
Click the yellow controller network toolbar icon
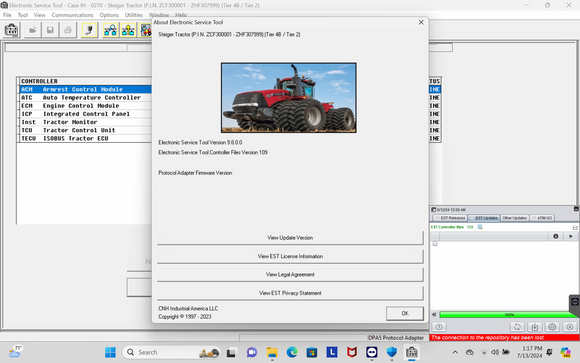128,30
